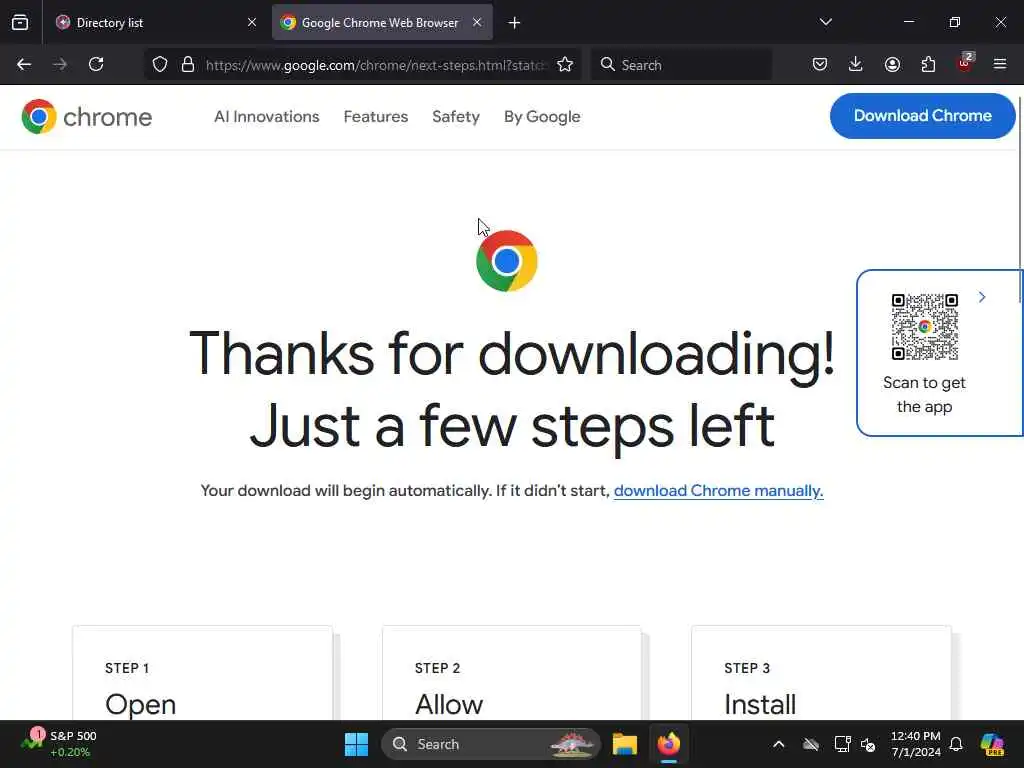Click the QR code image

925,327
